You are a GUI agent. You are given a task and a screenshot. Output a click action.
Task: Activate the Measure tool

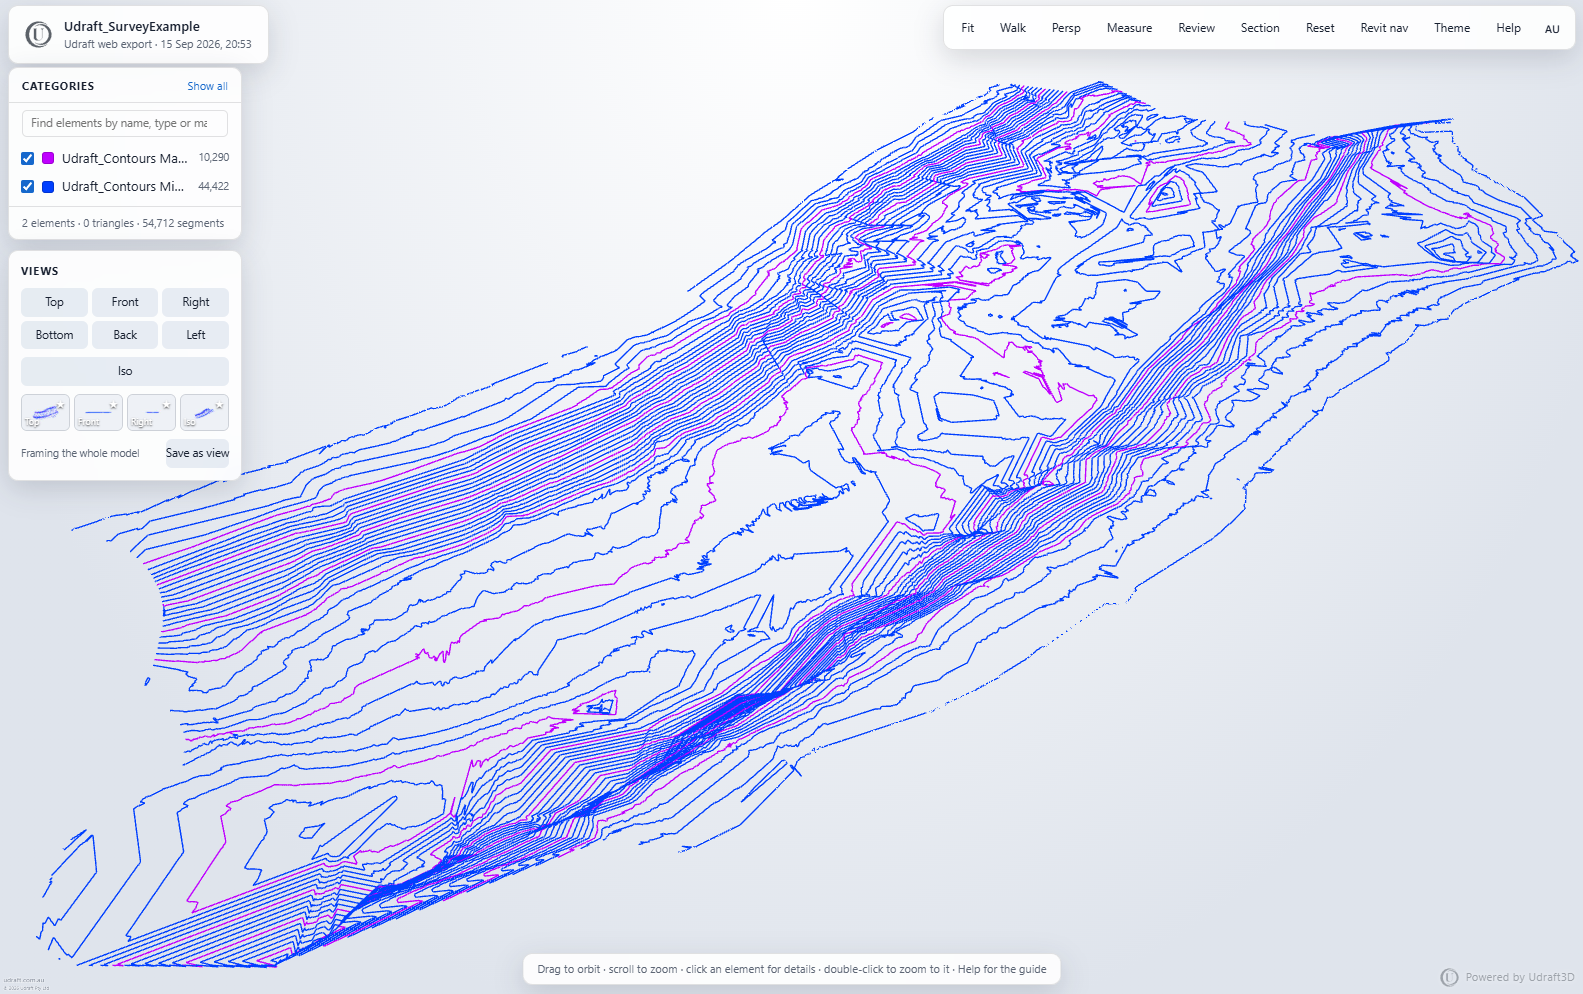point(1129,28)
